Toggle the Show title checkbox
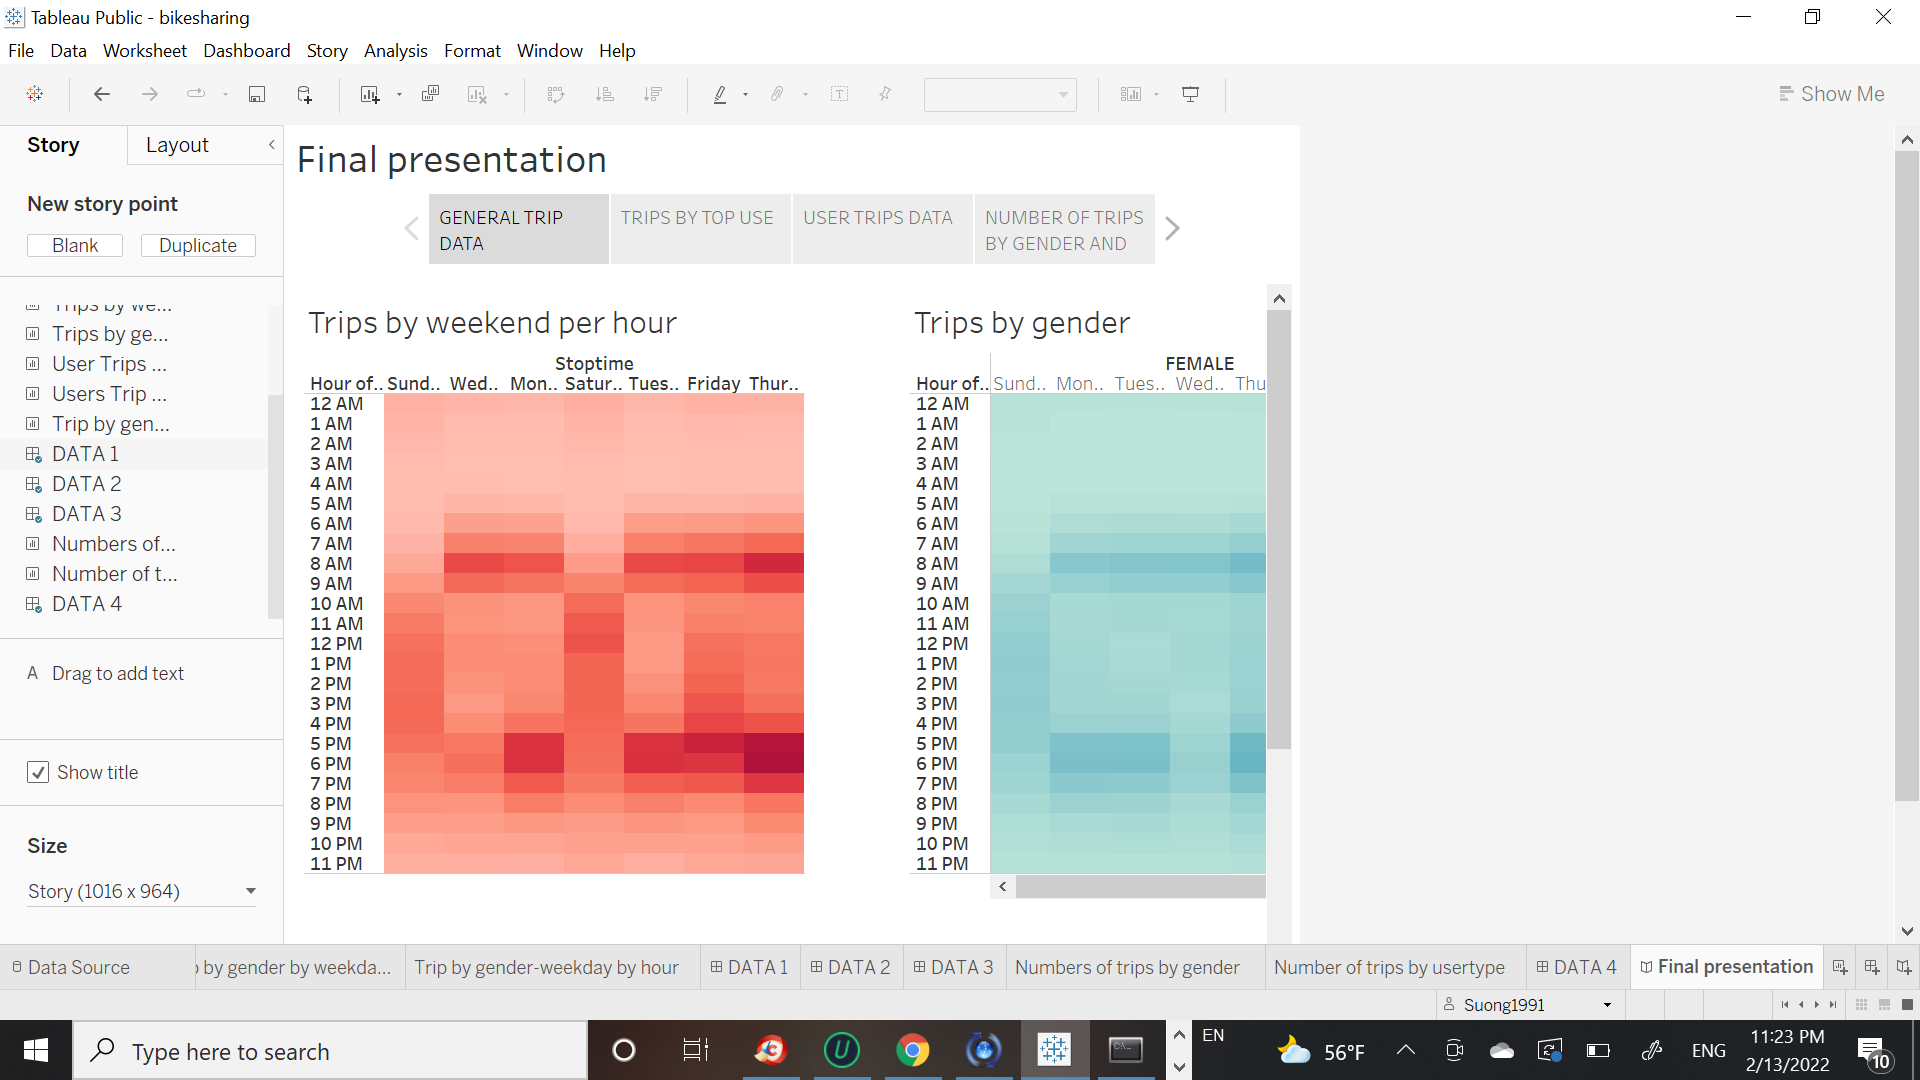 [x=38, y=772]
